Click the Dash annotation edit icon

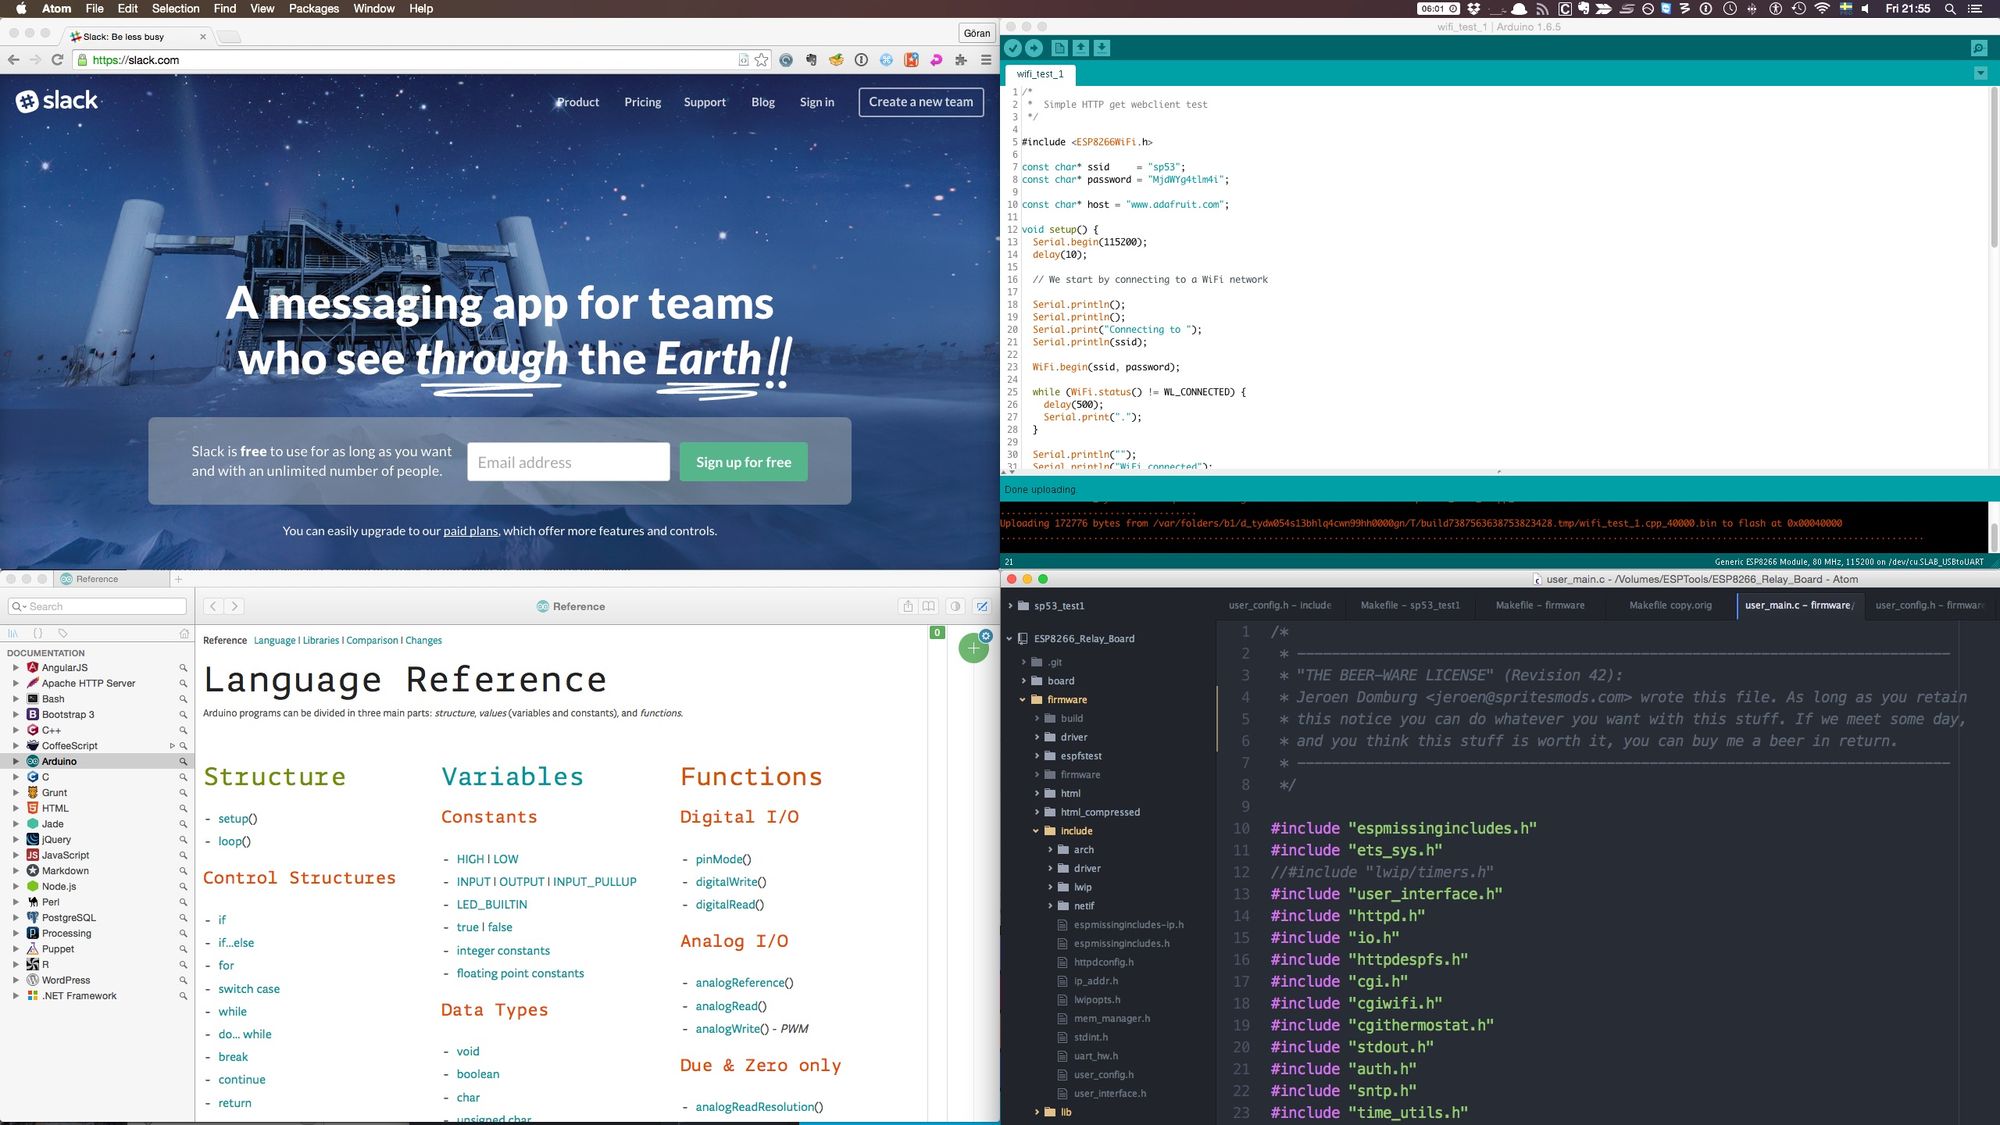pos(982,606)
